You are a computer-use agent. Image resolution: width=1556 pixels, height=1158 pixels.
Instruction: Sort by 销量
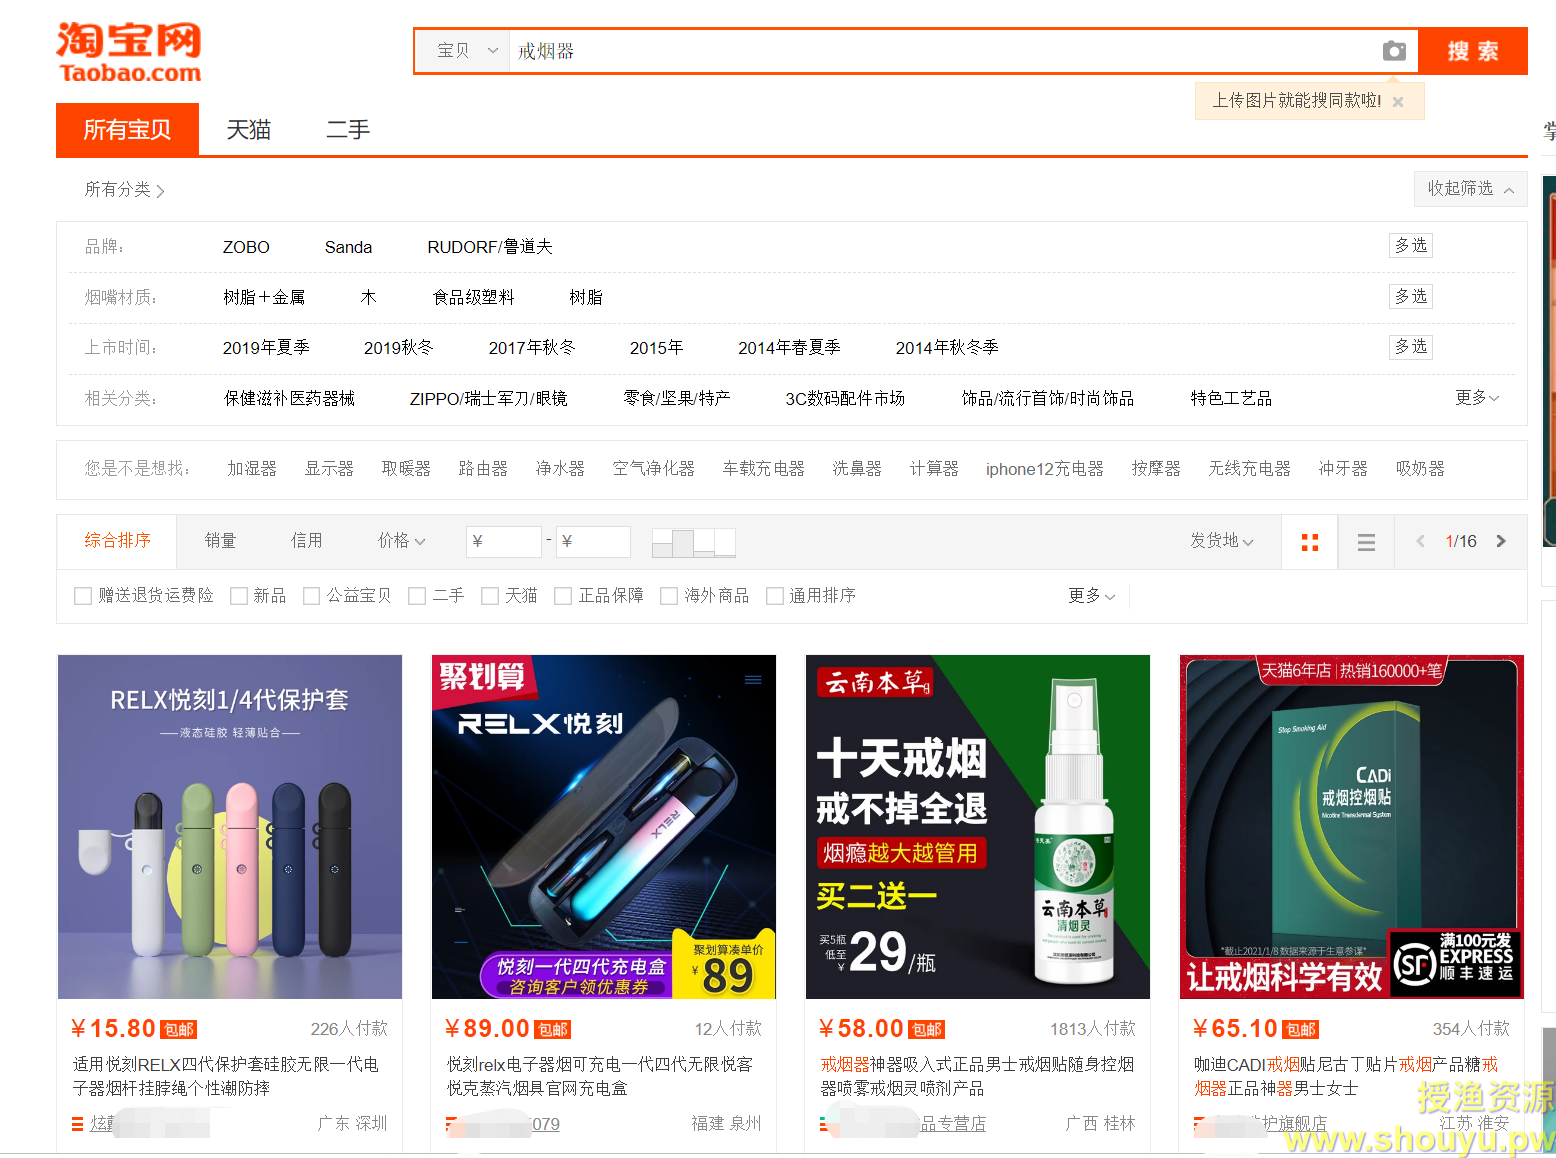point(220,541)
